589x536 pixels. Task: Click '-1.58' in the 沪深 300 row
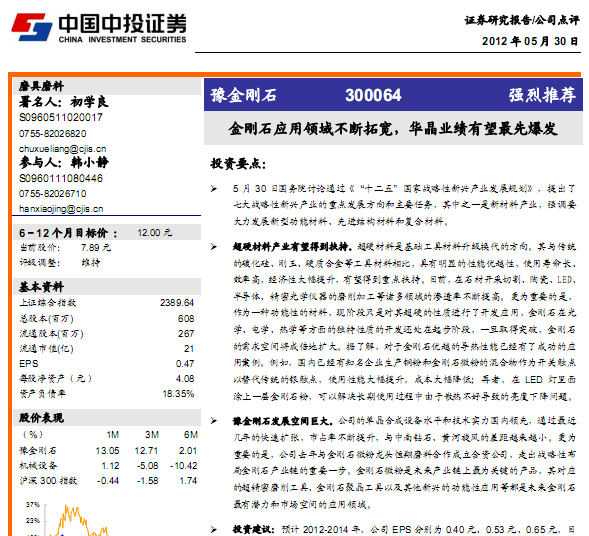148,480
